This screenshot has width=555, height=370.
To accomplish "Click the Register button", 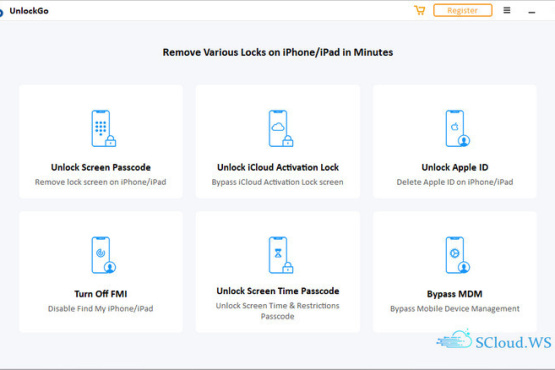I will (463, 10).
